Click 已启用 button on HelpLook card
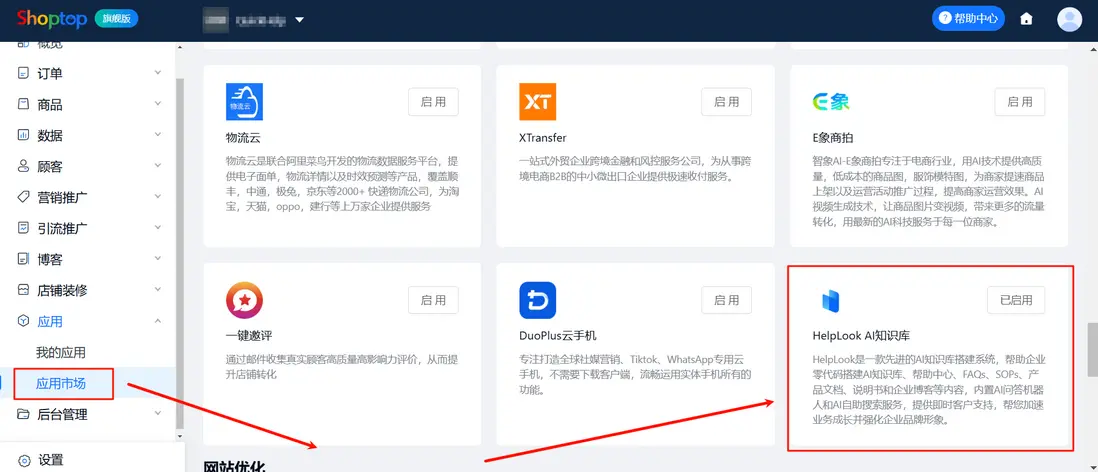 1016,300
